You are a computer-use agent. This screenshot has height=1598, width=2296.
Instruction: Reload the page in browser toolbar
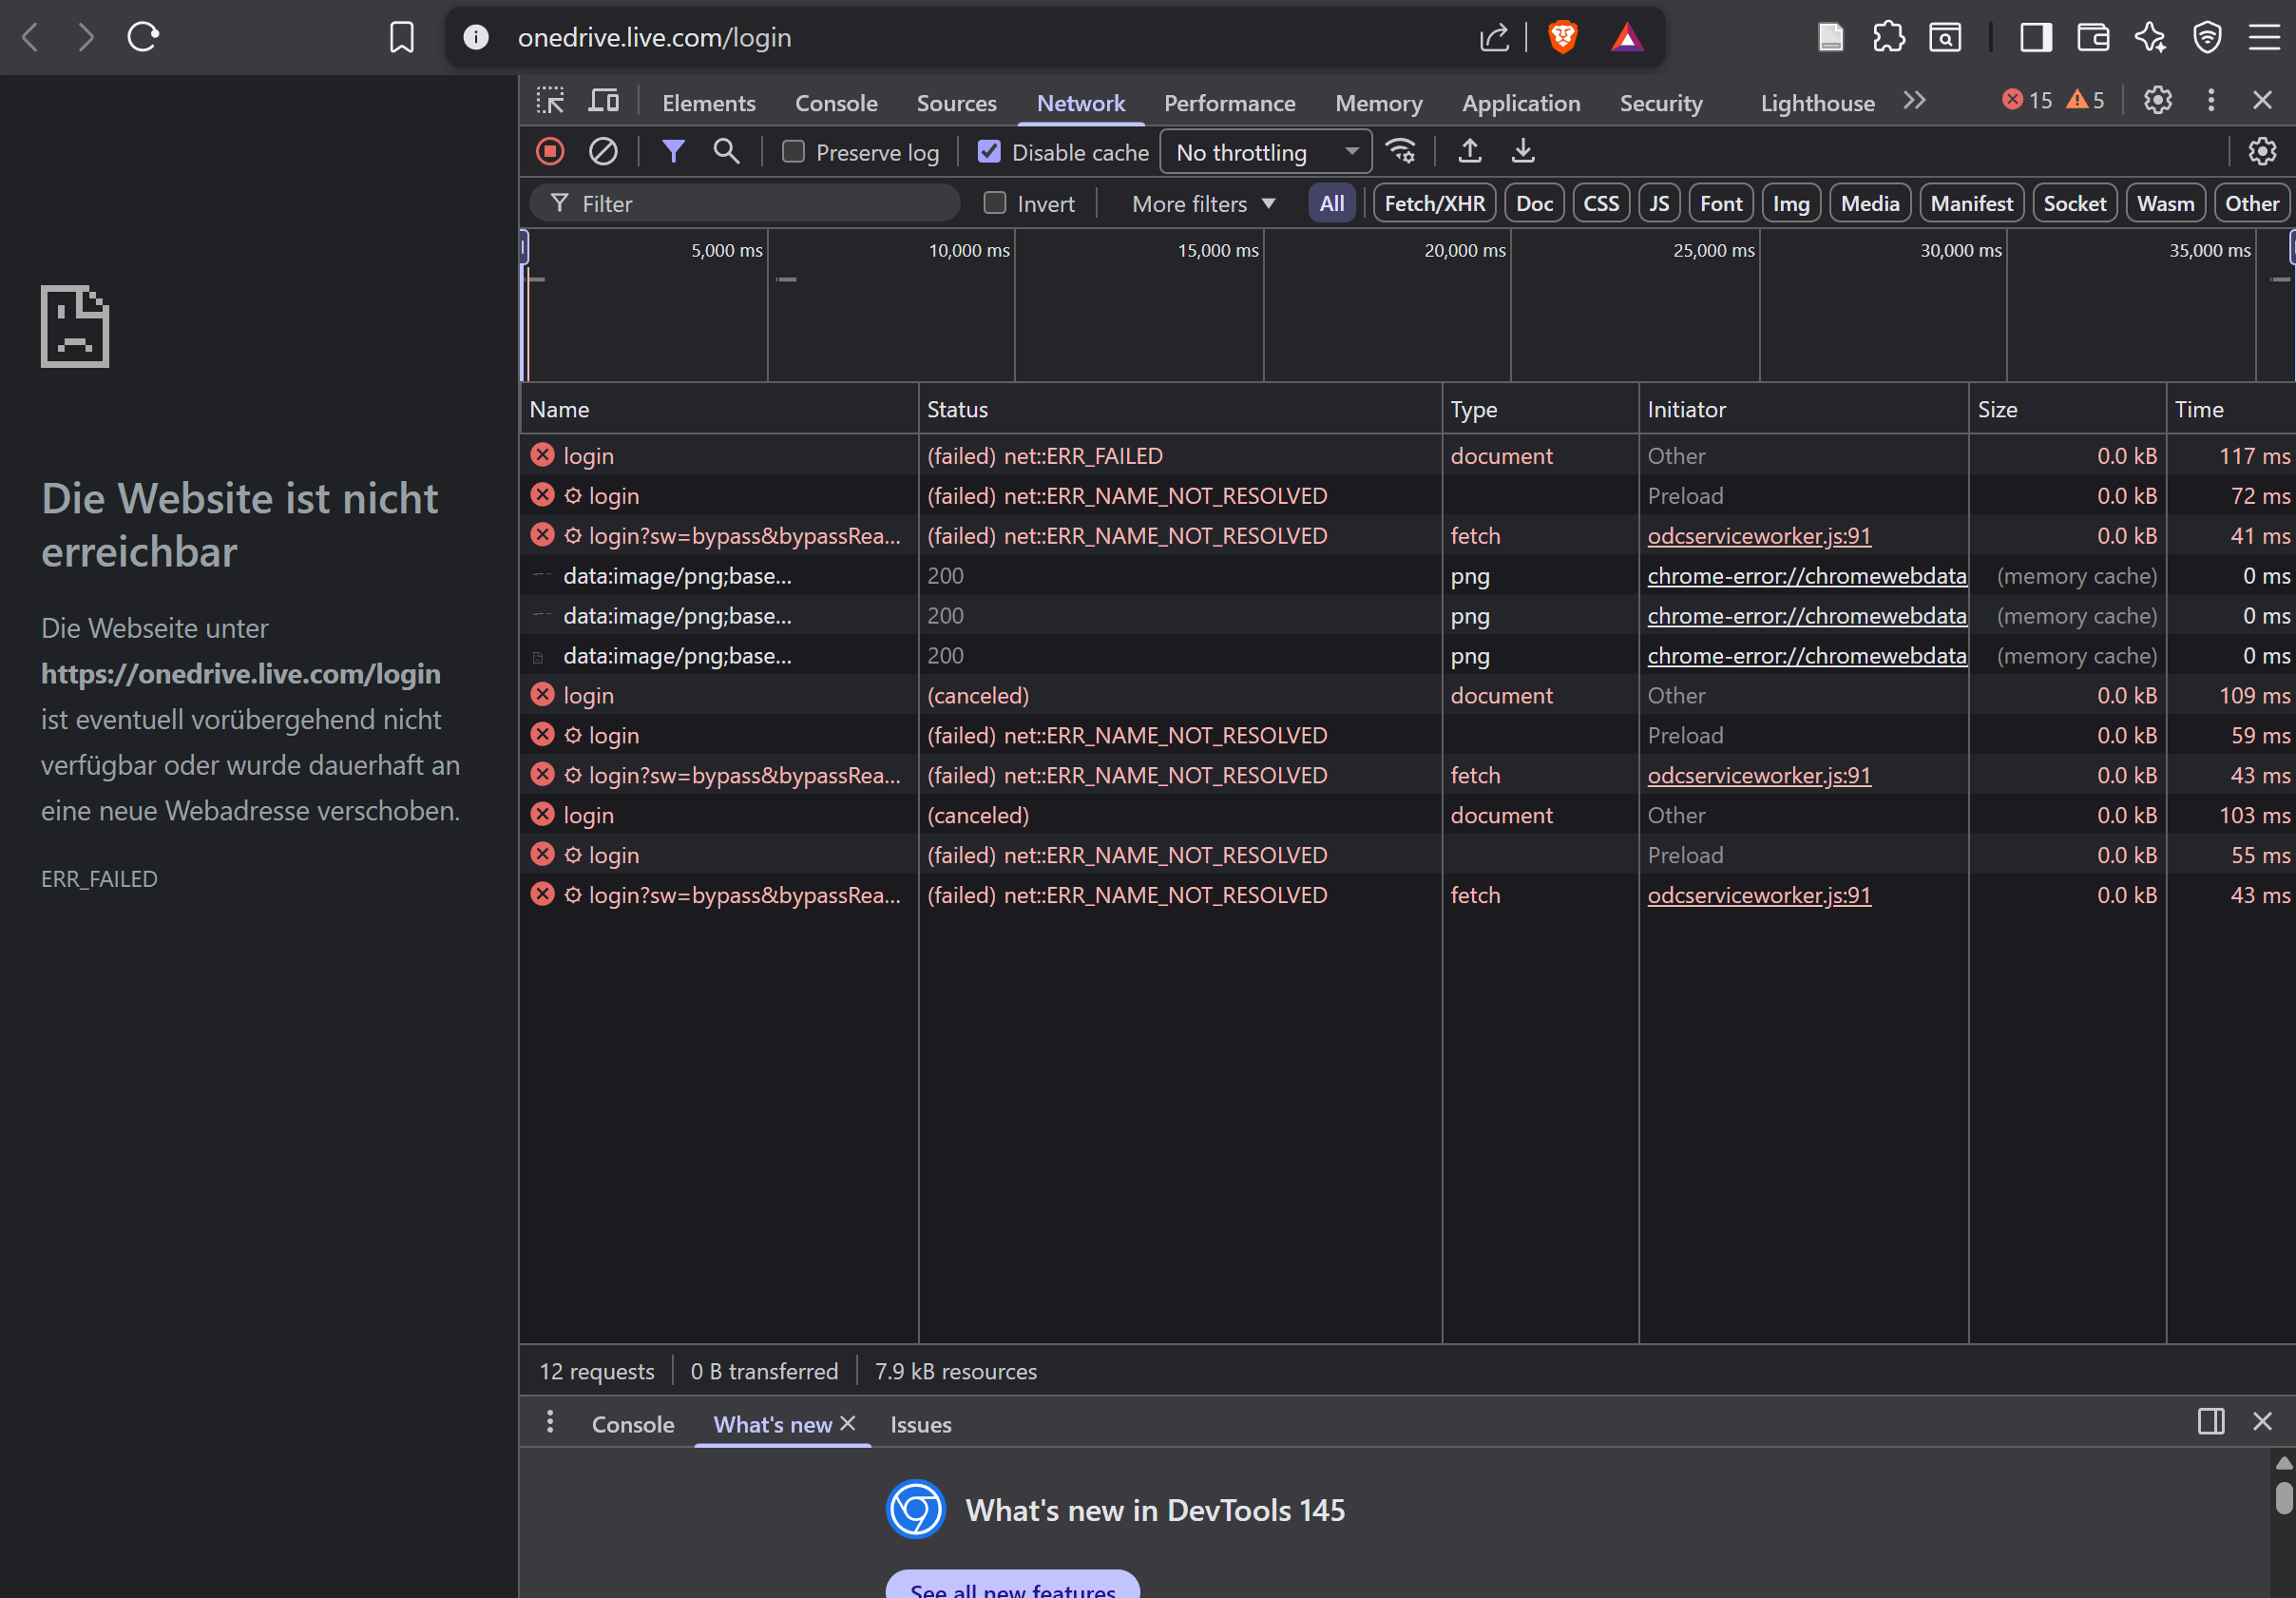click(x=143, y=37)
